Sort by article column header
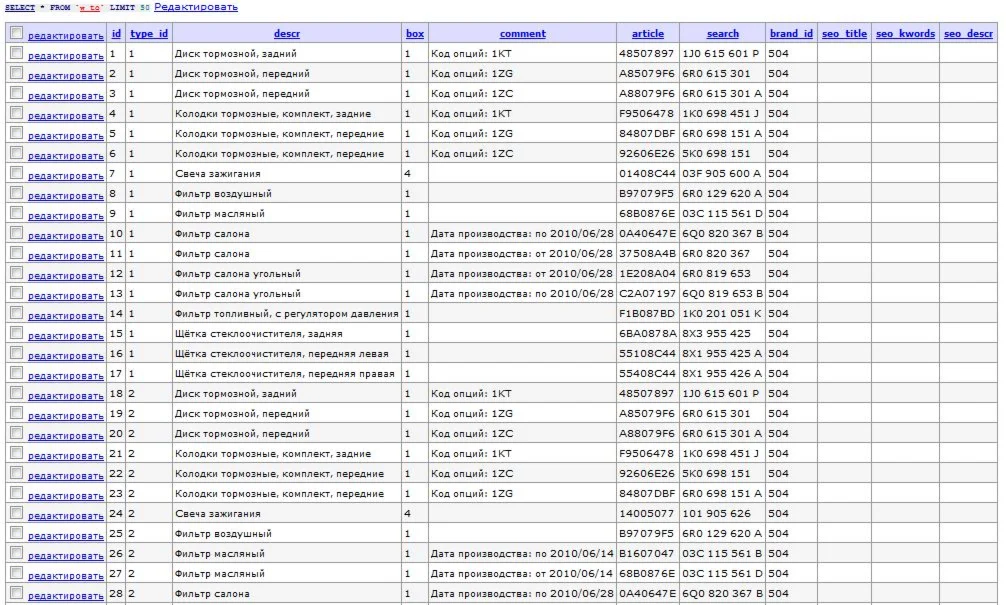Viewport: 1006px width, 605px height. [x=648, y=33]
